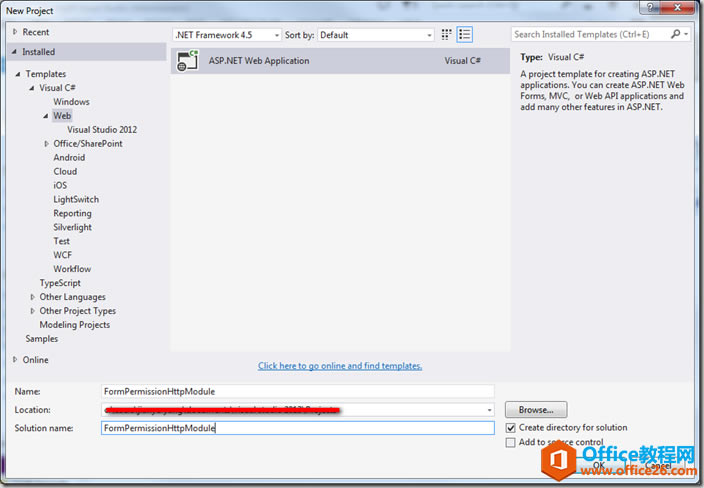Switch to small icons view
The image size is (704, 488).
tap(446, 35)
